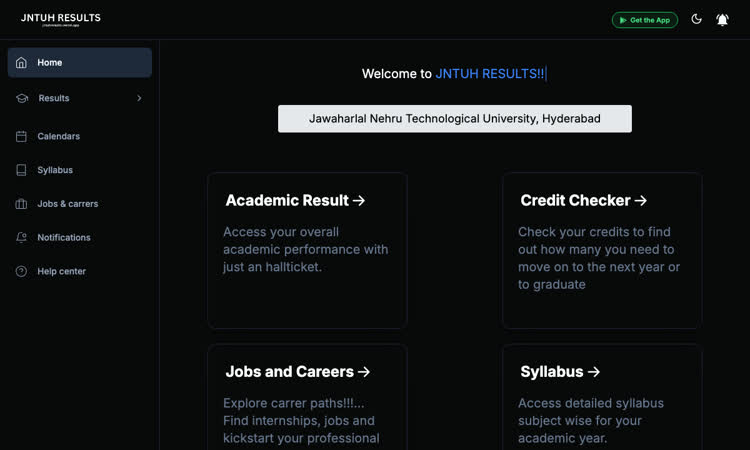Toggle dark mode with the moon icon

point(696,19)
